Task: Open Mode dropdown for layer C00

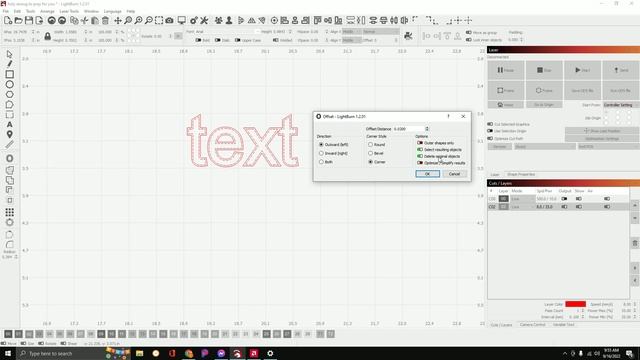Action: [523, 199]
